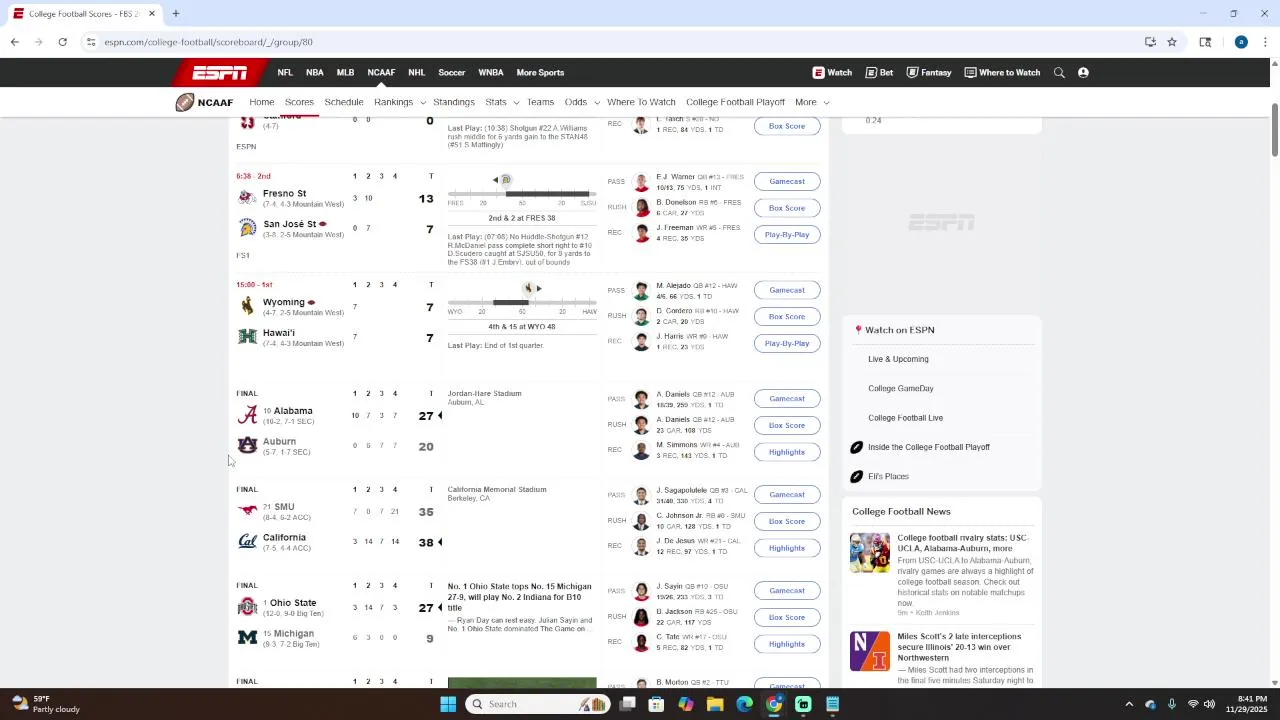Image resolution: width=1280 pixels, height=720 pixels.
Task: Open the MLB tab in ESPN nav
Action: [345, 72]
